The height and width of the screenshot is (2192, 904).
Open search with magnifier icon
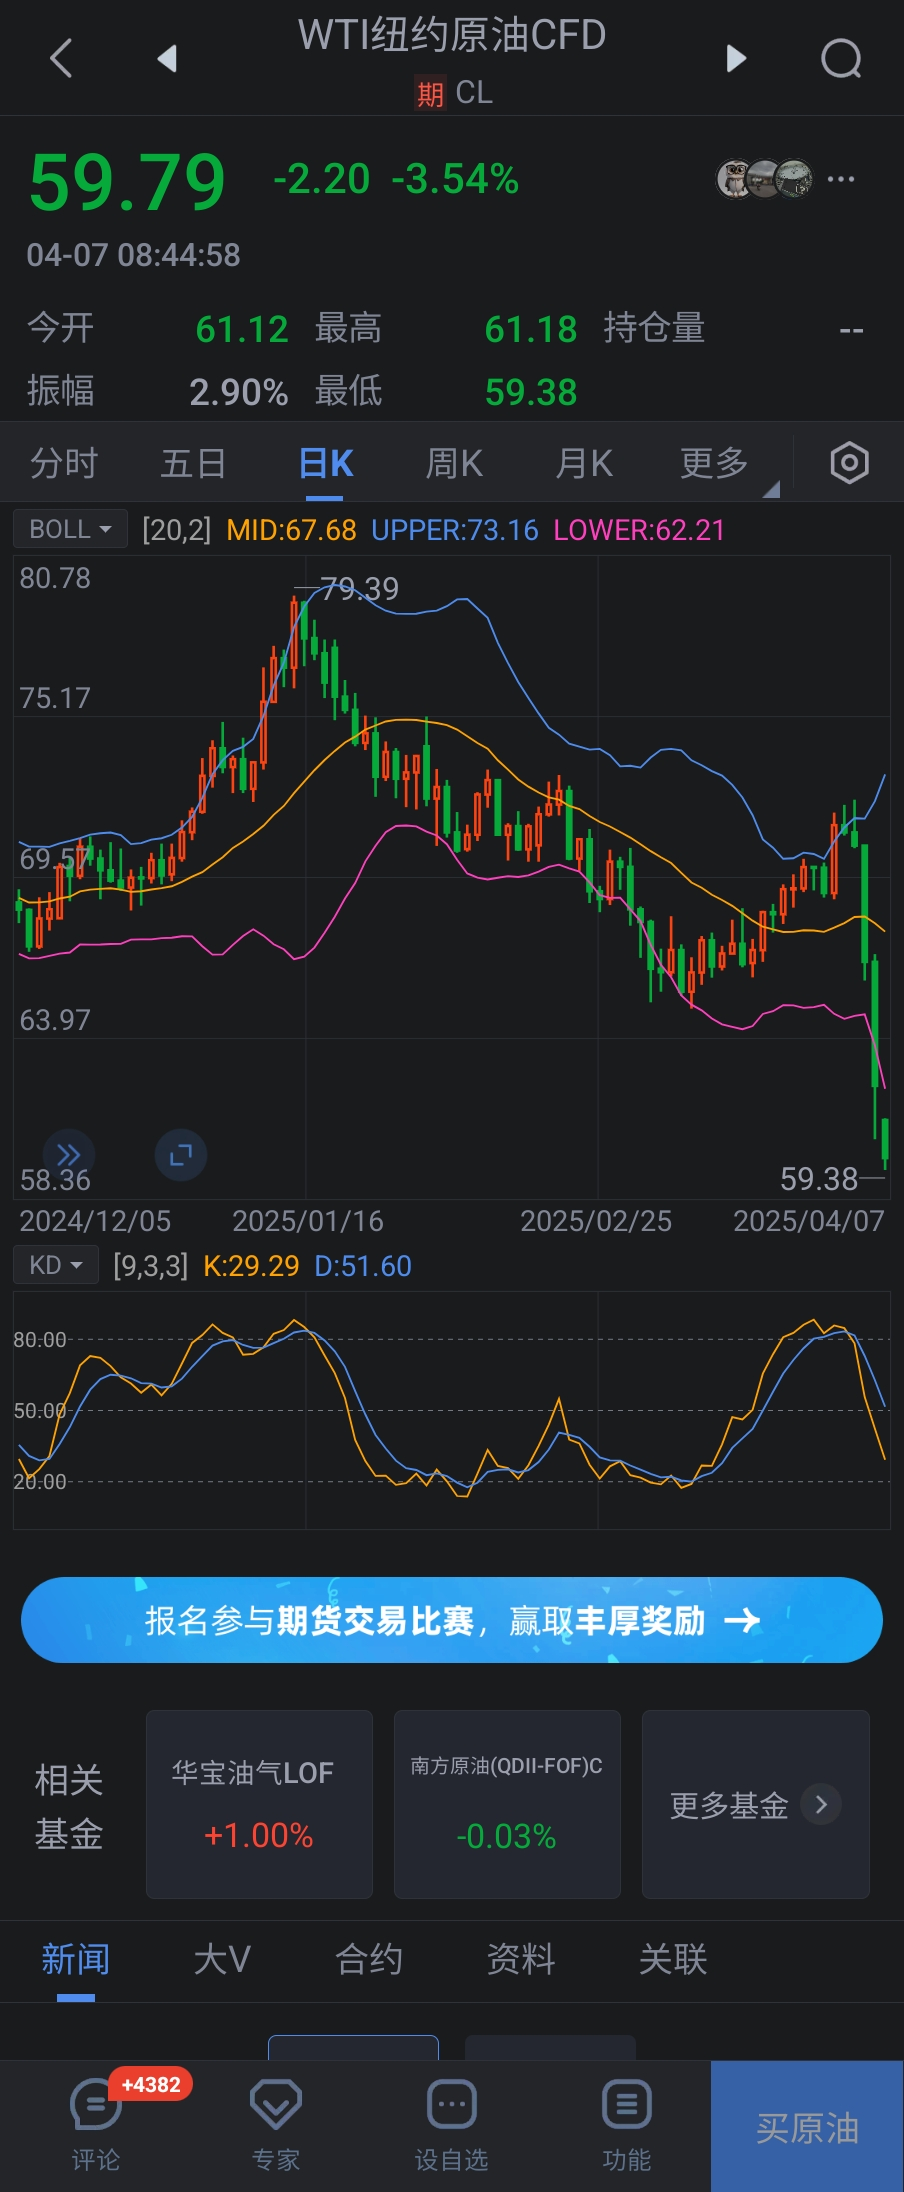click(x=840, y=59)
